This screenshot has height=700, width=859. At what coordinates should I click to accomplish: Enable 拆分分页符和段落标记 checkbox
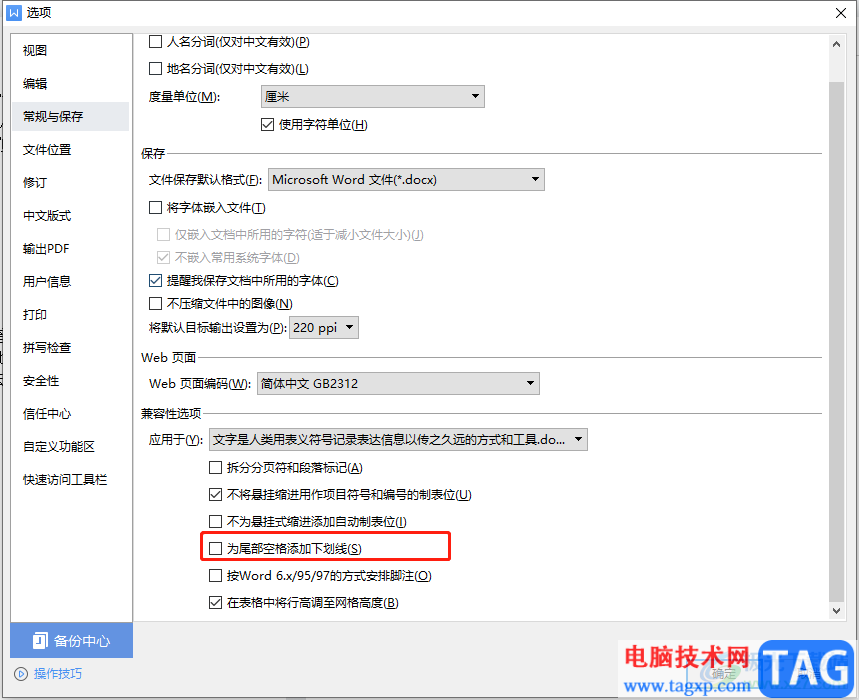coord(215,468)
